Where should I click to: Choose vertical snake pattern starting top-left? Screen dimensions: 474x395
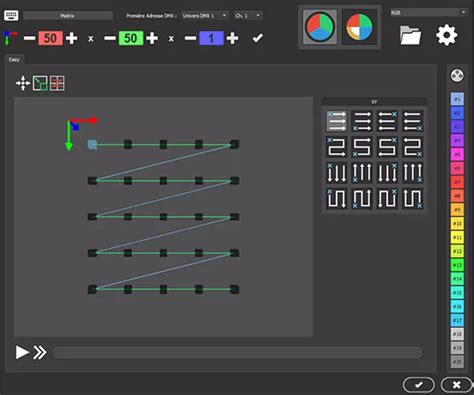point(336,198)
